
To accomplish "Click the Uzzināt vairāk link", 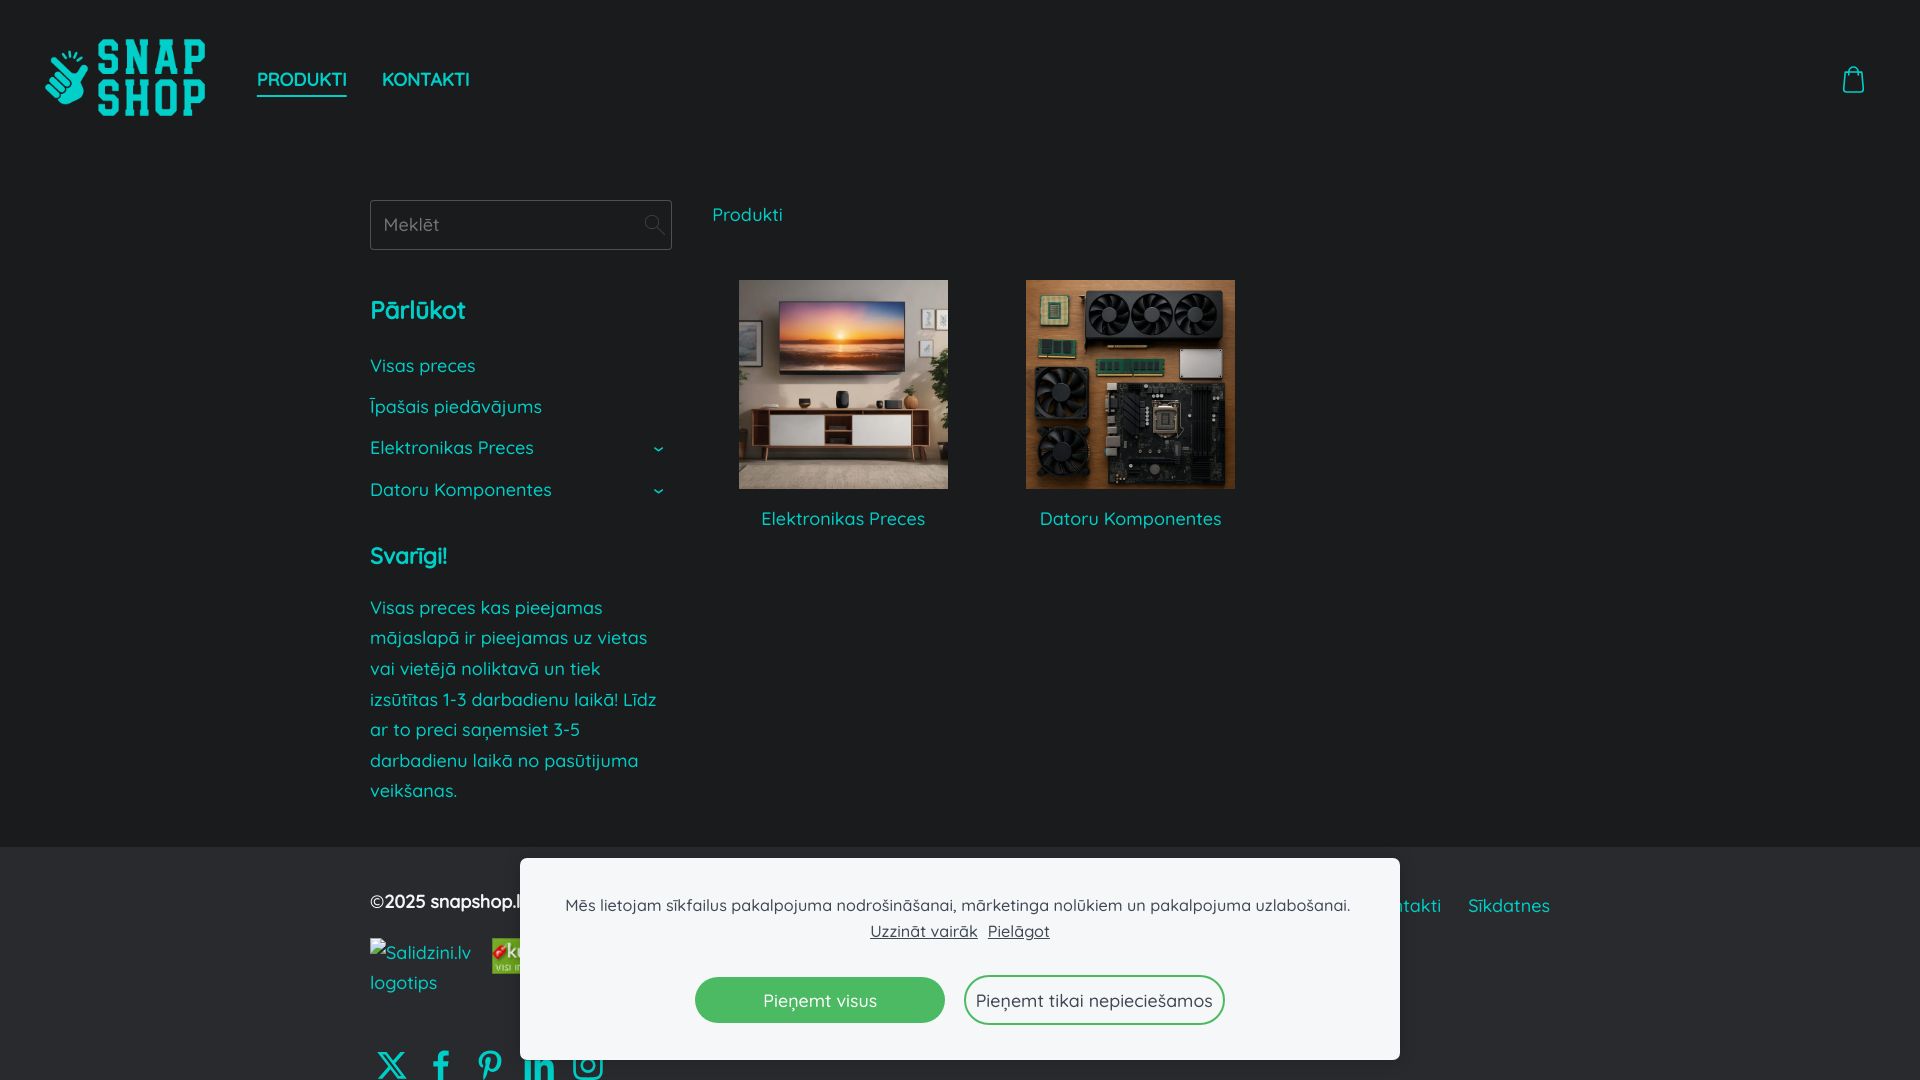I will (x=923, y=931).
